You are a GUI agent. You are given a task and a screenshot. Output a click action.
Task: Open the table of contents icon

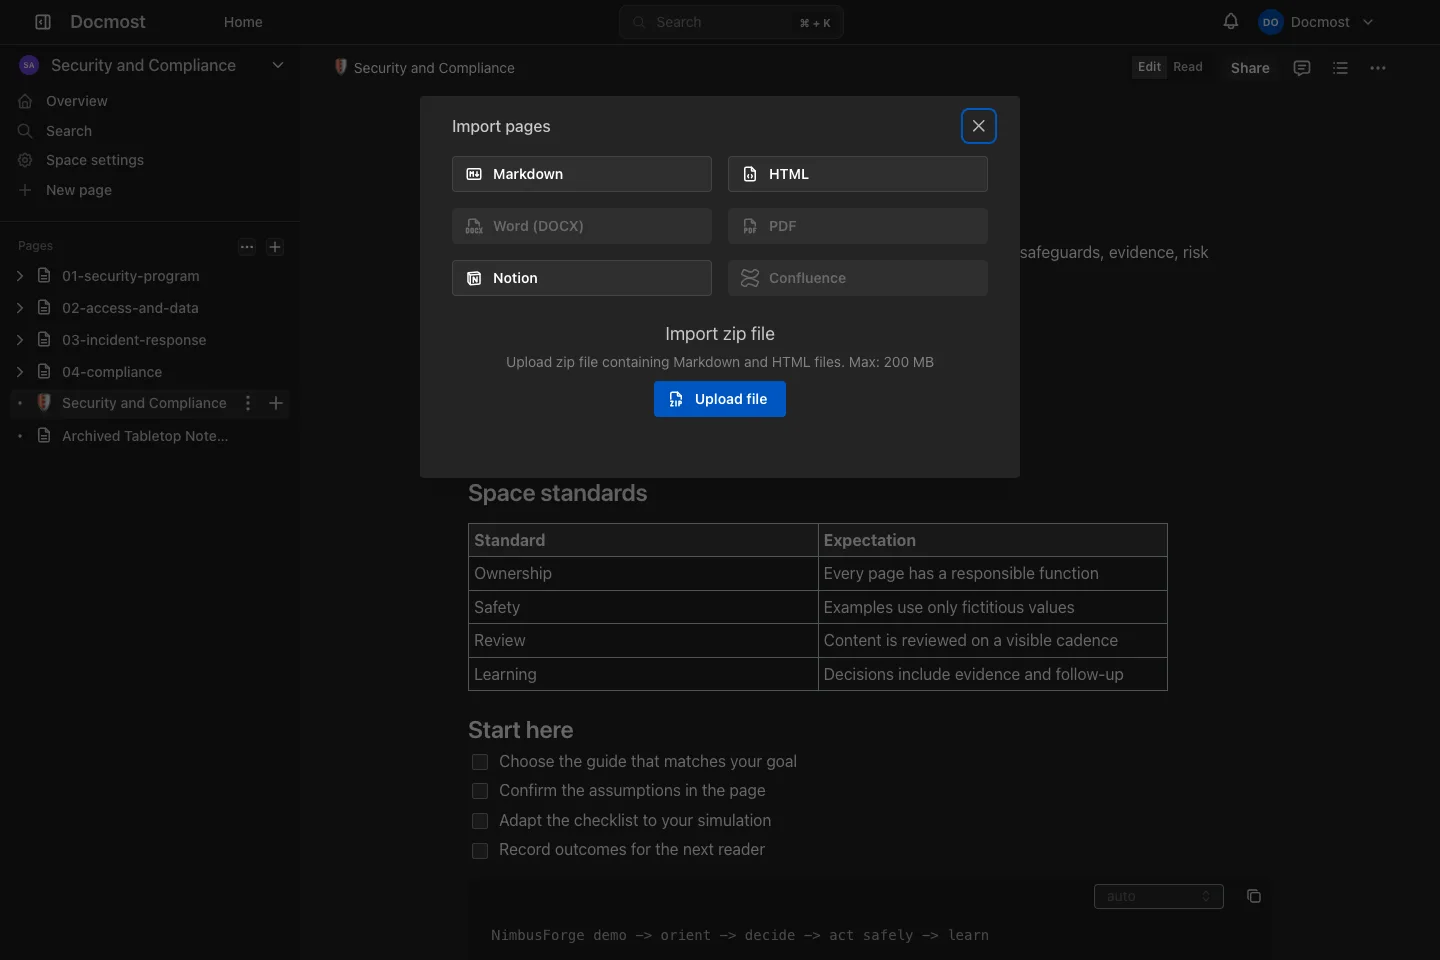tap(1340, 68)
